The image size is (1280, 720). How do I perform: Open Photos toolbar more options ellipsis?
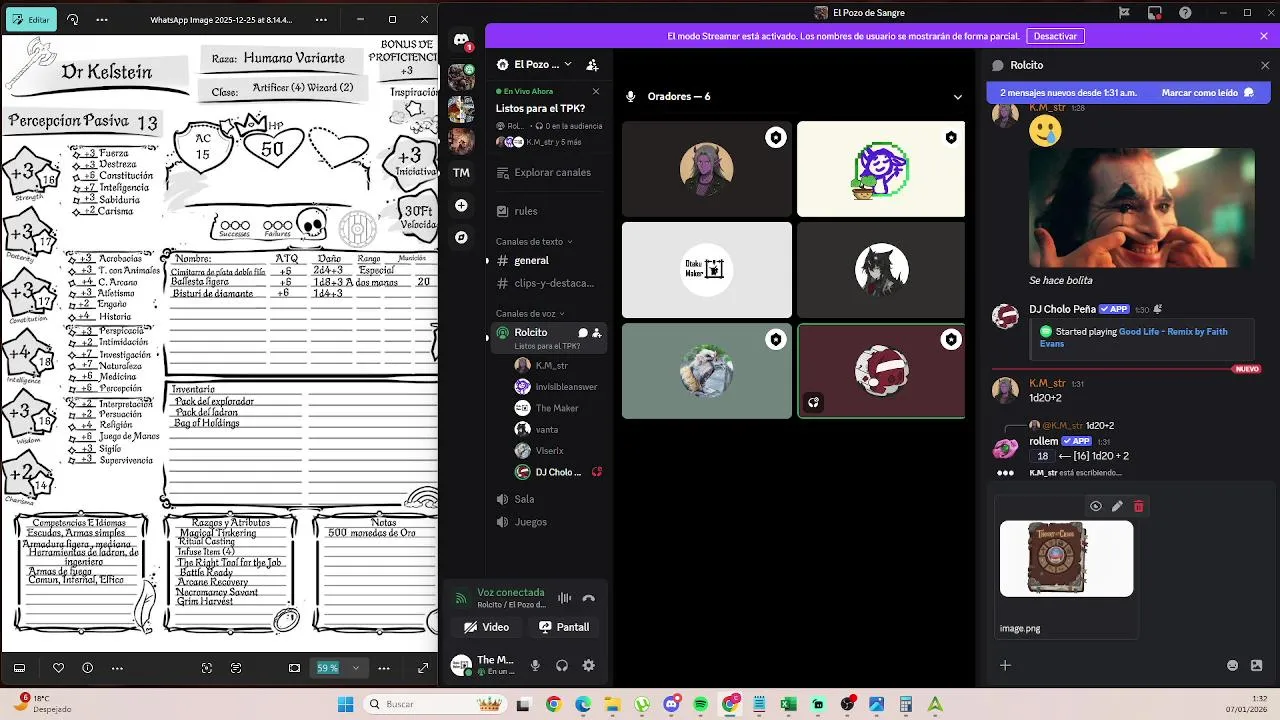(101, 19)
